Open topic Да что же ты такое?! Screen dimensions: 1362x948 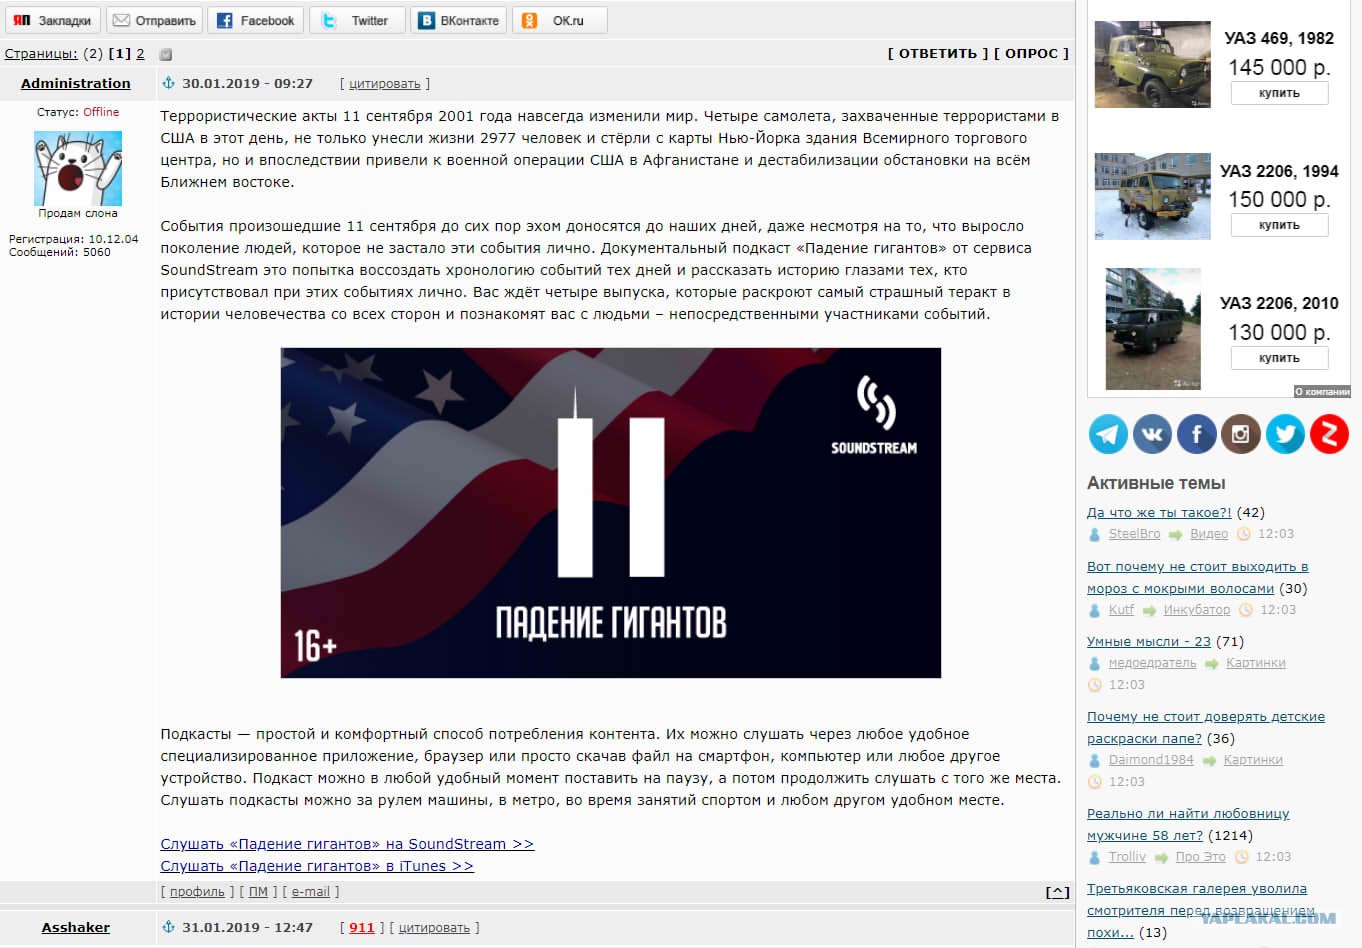coord(1160,512)
